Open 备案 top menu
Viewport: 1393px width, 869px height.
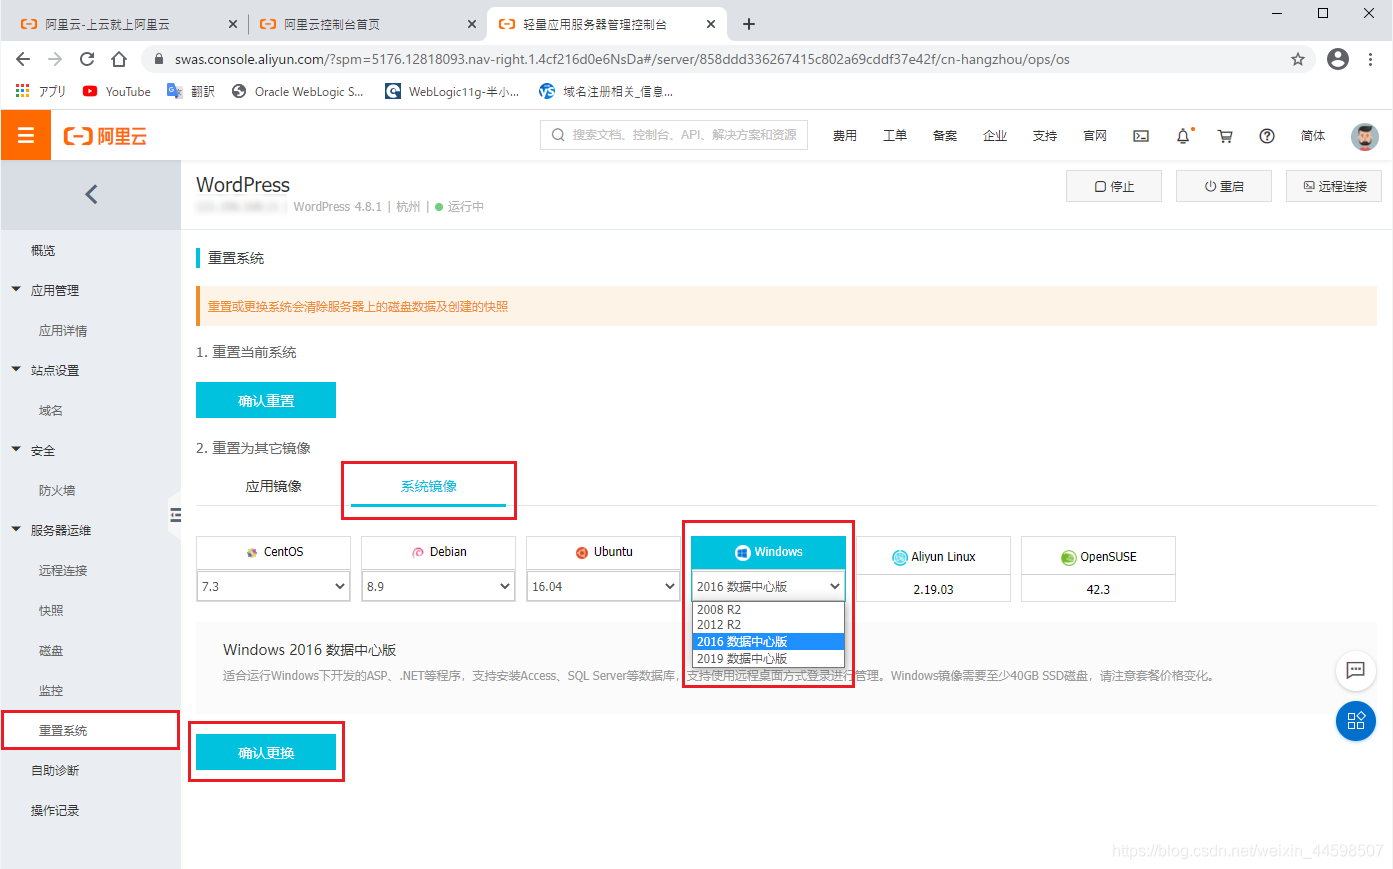pos(945,136)
